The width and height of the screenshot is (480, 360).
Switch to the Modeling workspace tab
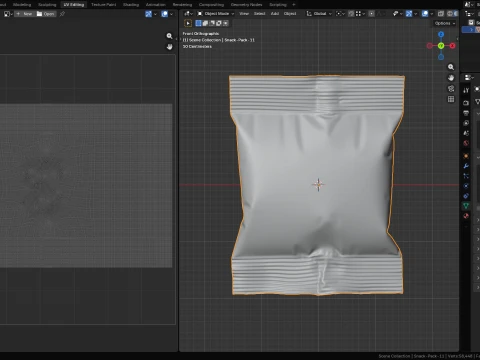pyautogui.click(x=22, y=5)
